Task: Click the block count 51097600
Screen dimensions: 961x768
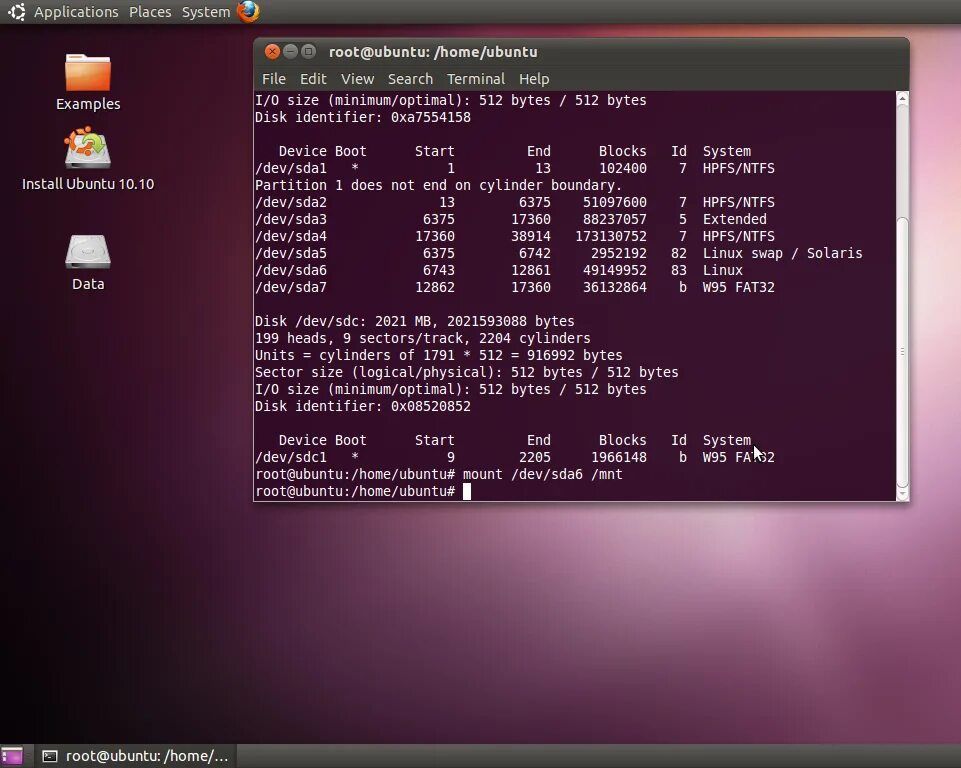Action: (x=615, y=202)
